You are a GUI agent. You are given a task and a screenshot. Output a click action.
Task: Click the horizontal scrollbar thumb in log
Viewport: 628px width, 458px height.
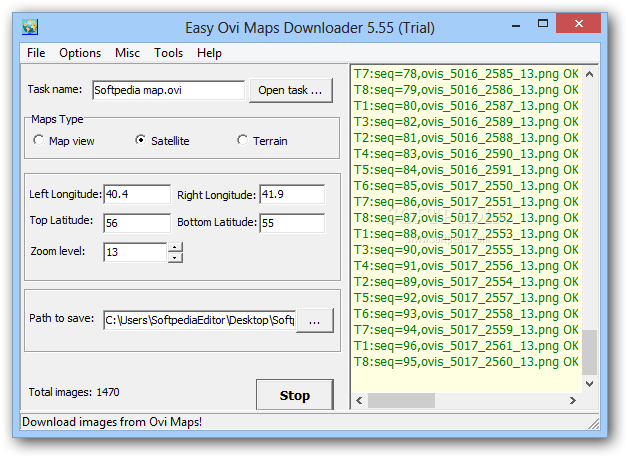401,400
